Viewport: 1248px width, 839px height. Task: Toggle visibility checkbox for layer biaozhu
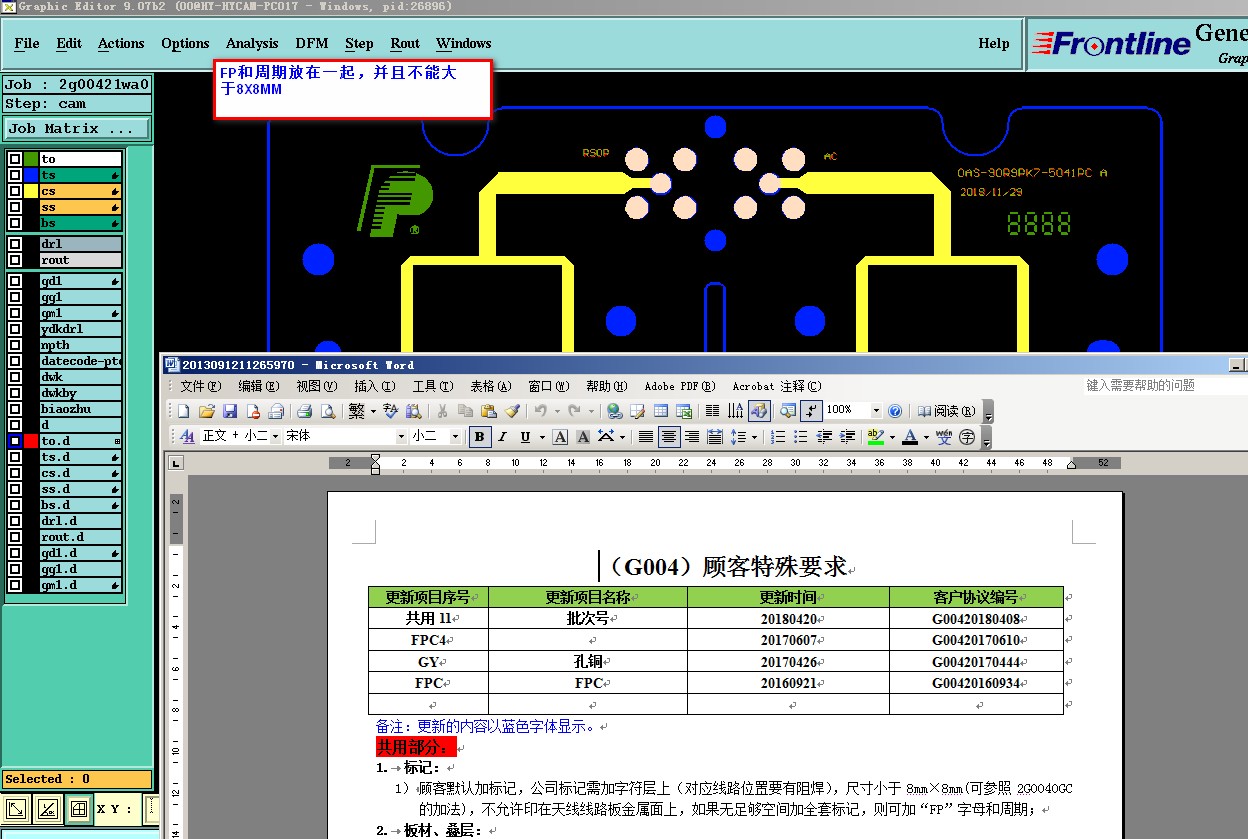tap(15, 409)
